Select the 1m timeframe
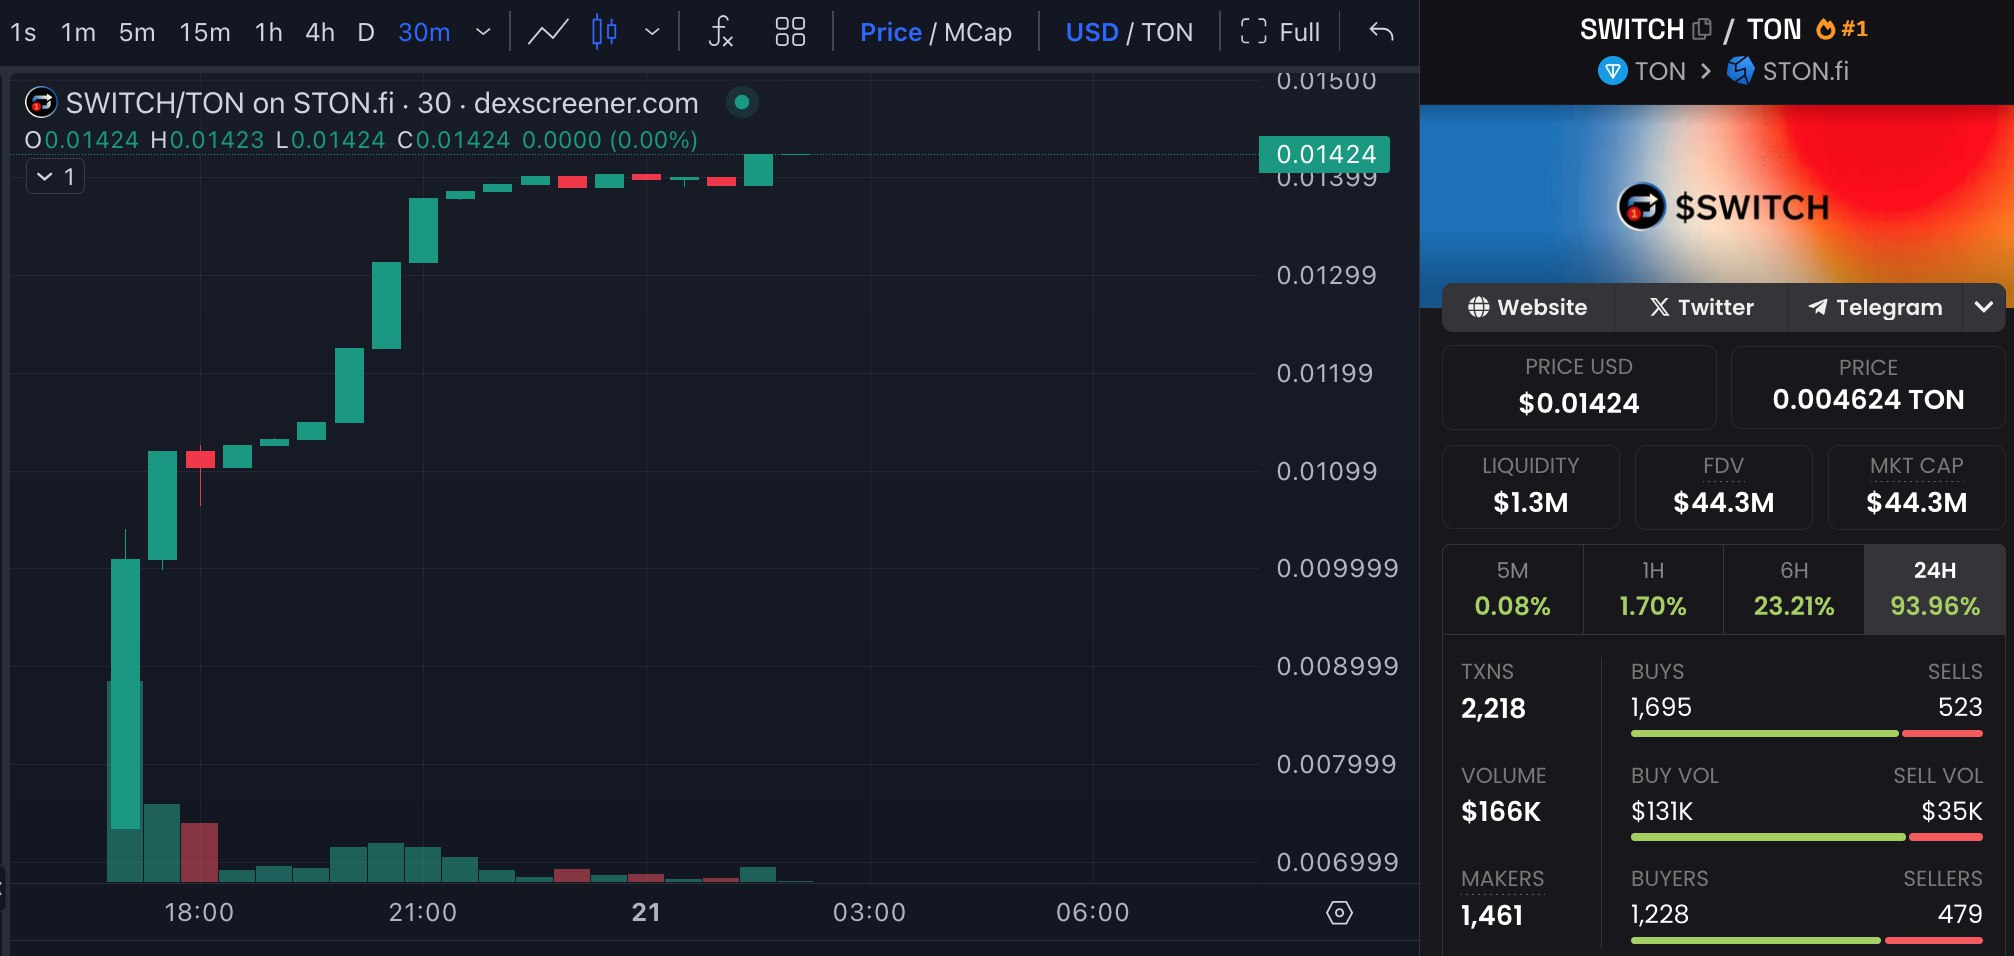 pos(78,32)
